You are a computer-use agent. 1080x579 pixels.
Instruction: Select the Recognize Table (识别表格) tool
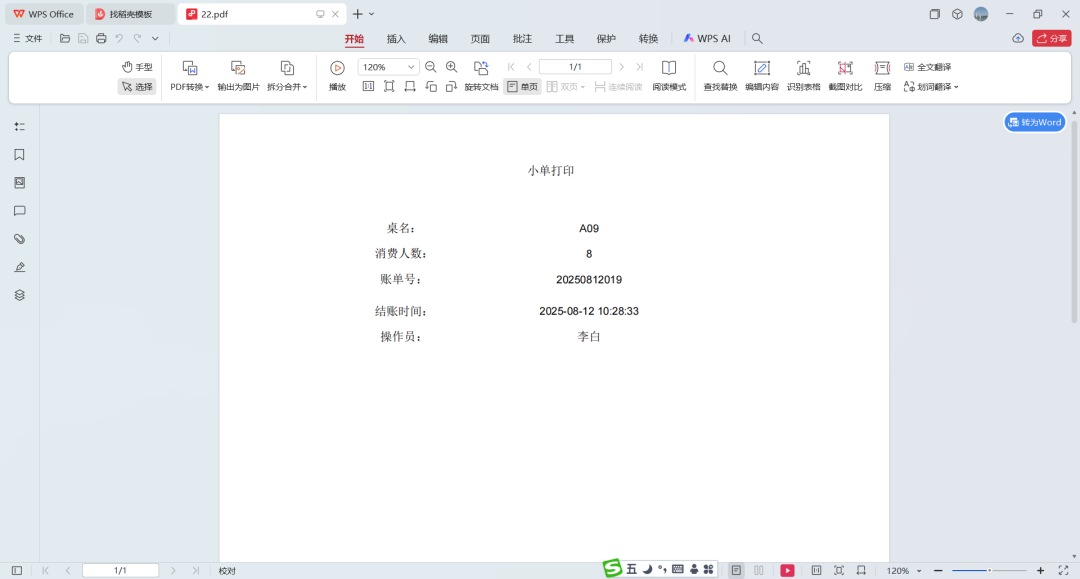click(803, 75)
